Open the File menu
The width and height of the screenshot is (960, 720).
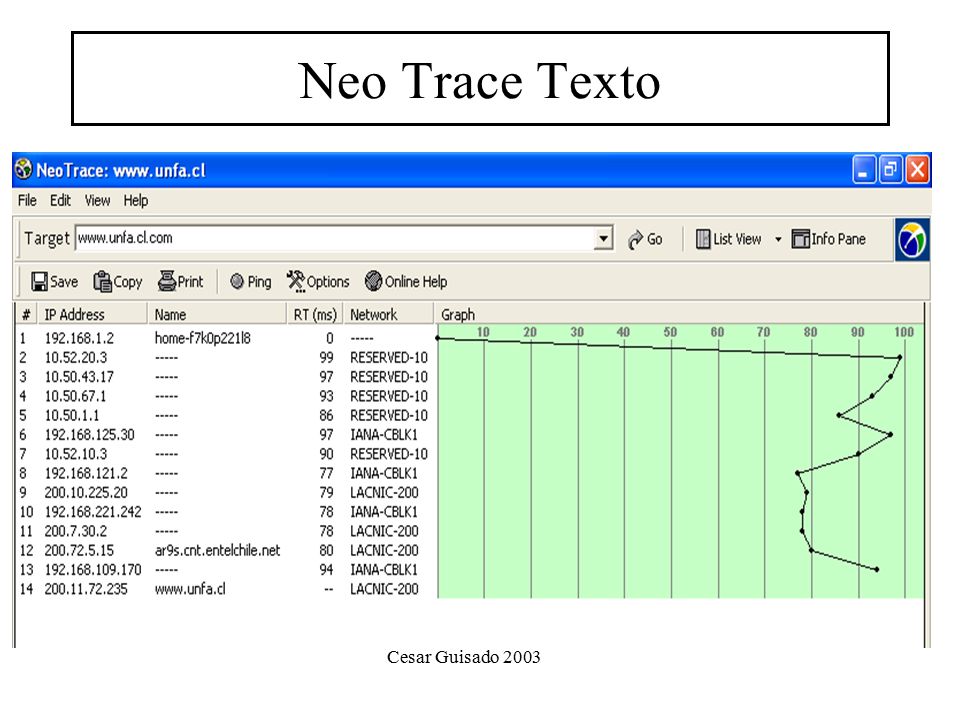coord(27,201)
